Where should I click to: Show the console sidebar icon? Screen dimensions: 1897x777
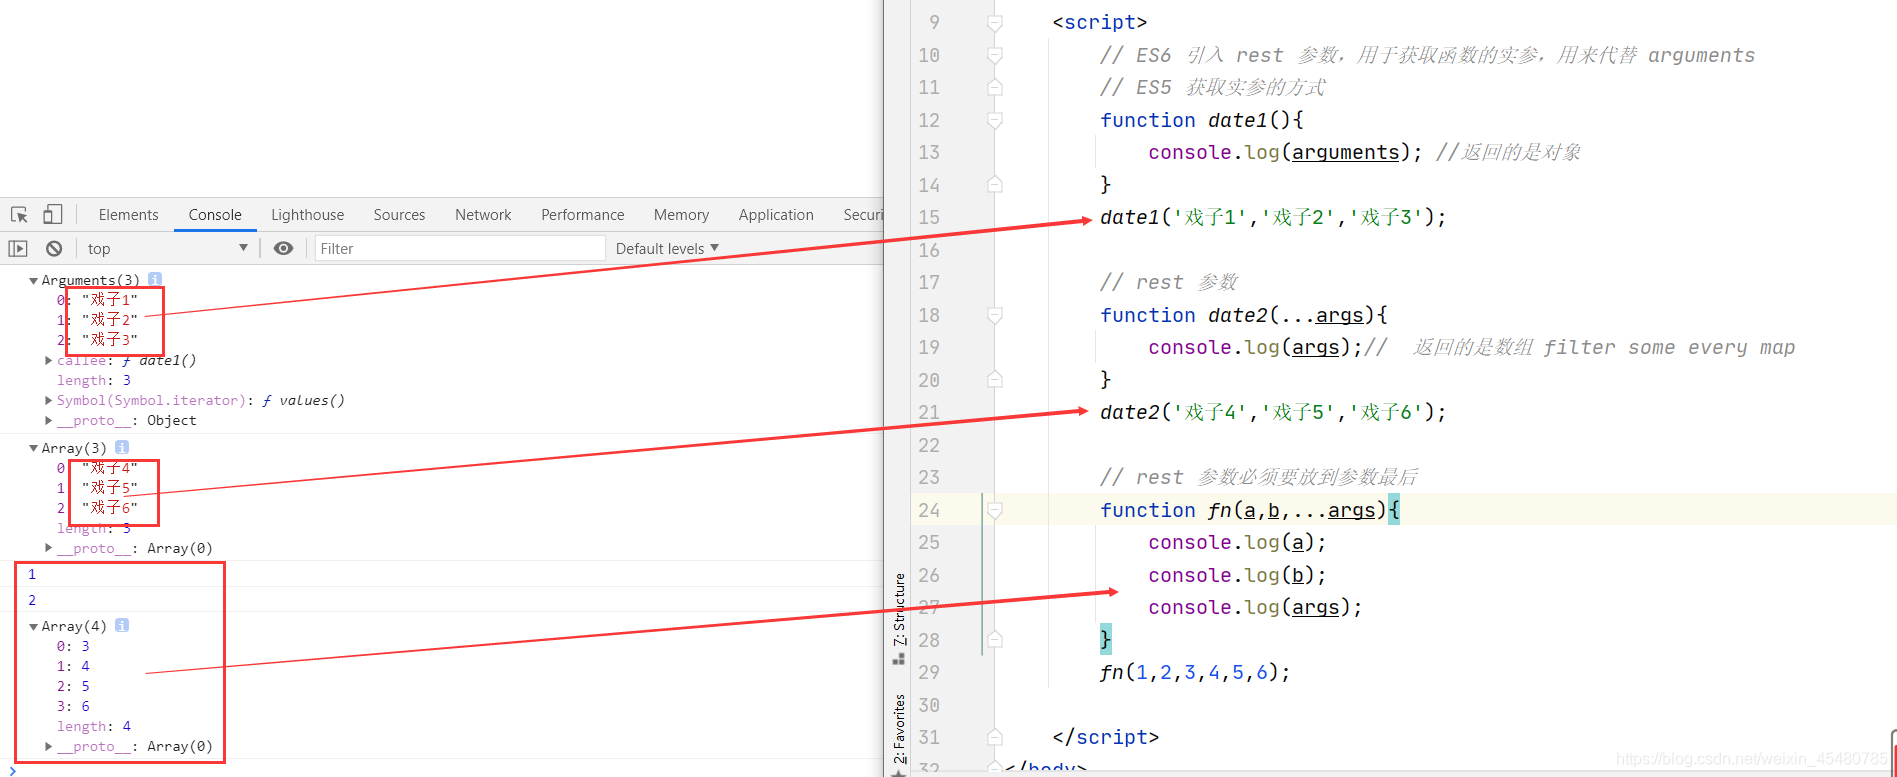[18, 248]
